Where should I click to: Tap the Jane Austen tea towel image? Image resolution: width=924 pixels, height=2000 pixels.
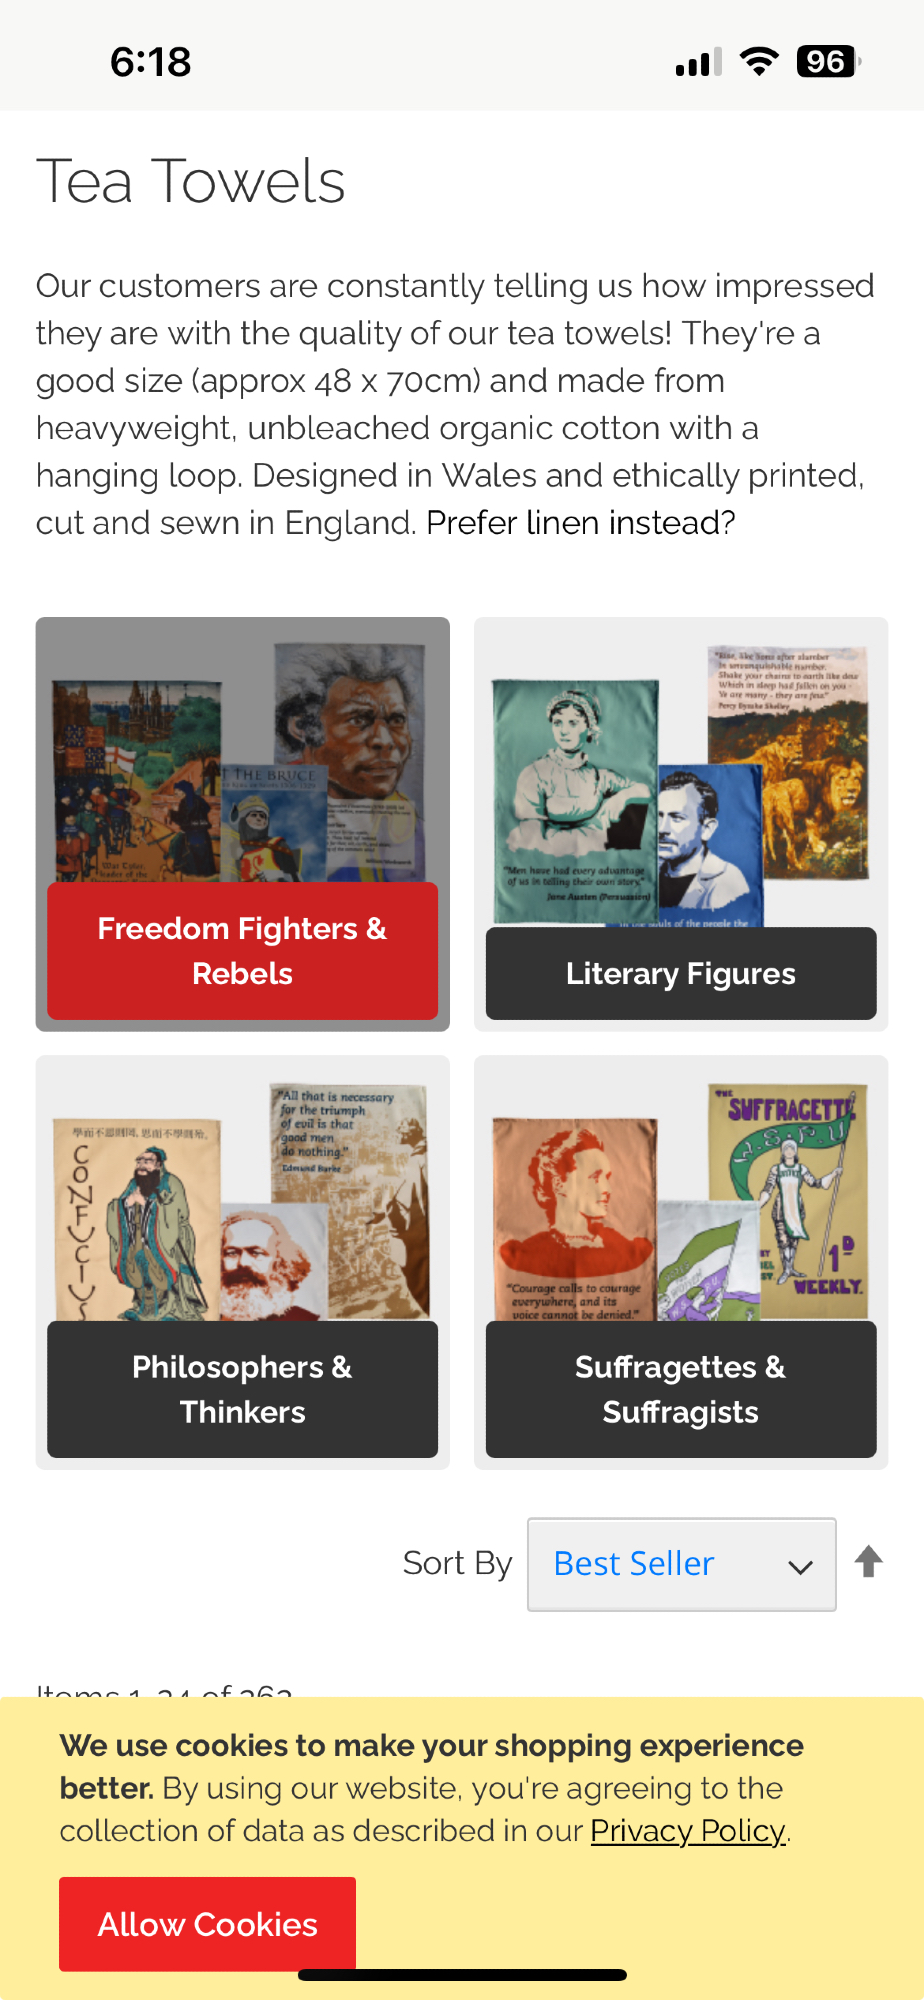pyautogui.click(x=575, y=802)
